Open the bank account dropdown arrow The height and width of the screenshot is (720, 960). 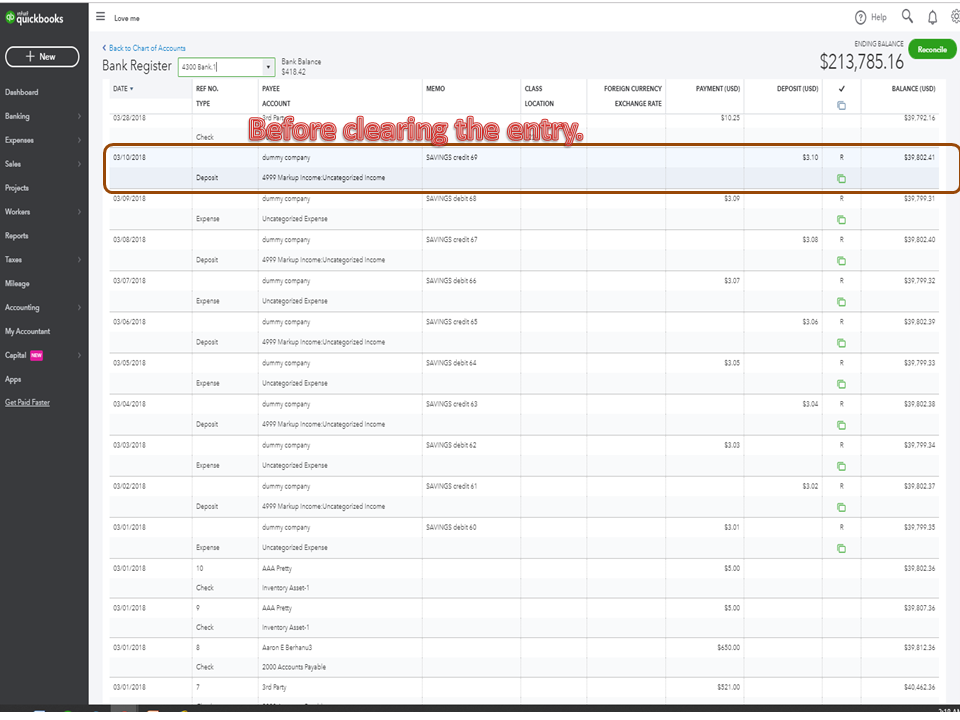point(268,67)
